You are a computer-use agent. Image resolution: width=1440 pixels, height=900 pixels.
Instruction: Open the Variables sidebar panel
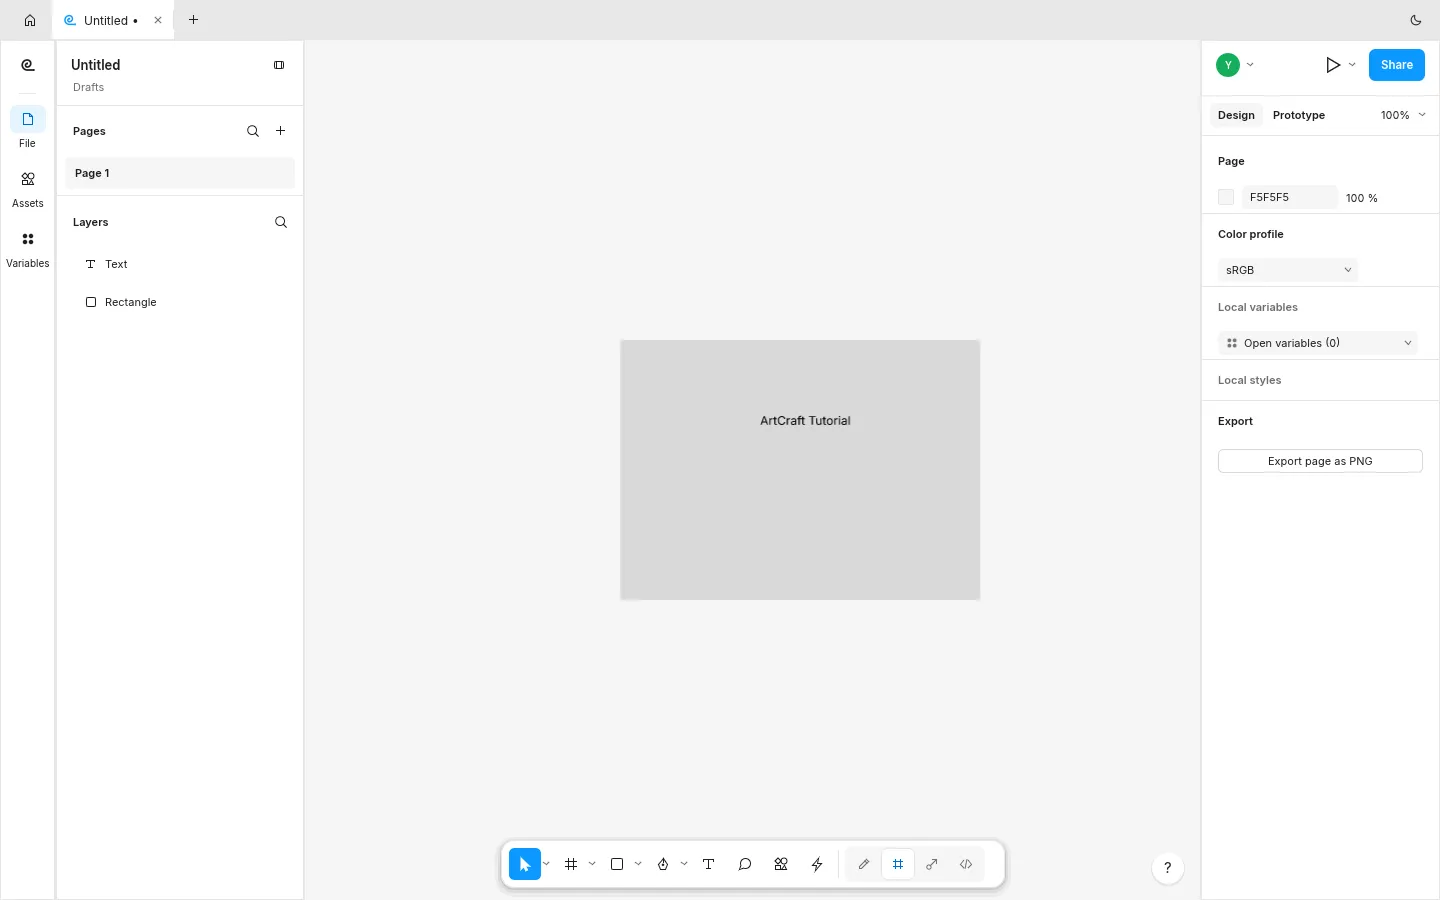(28, 248)
